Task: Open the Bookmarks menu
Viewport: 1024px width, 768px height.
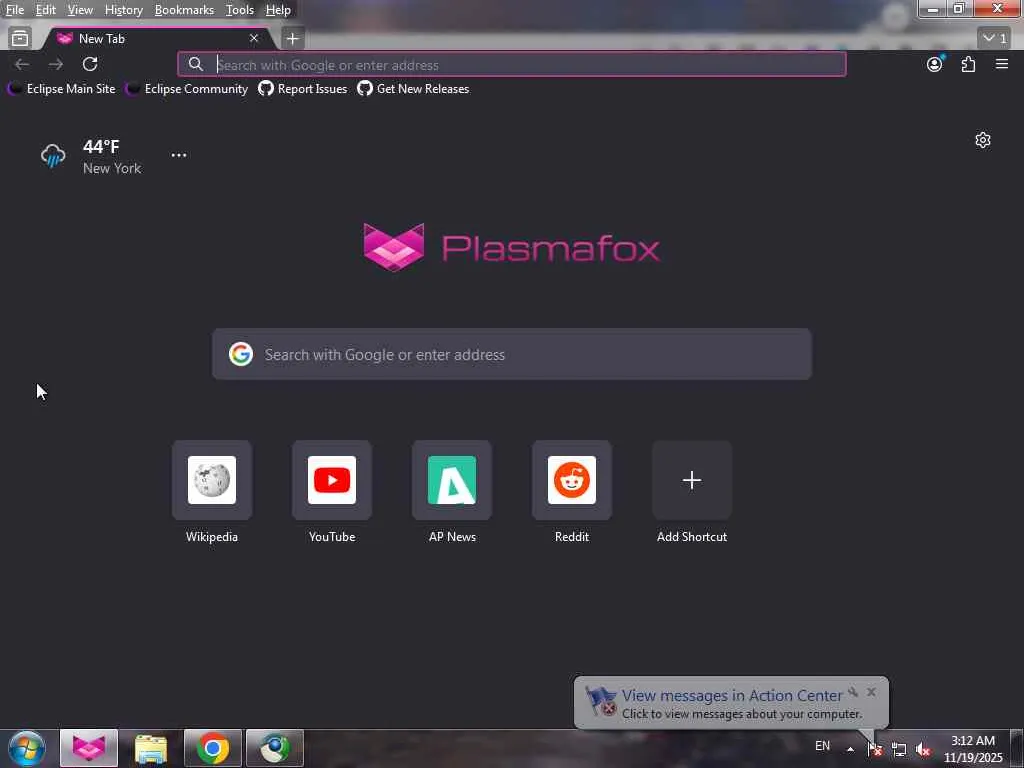Action: tap(184, 10)
